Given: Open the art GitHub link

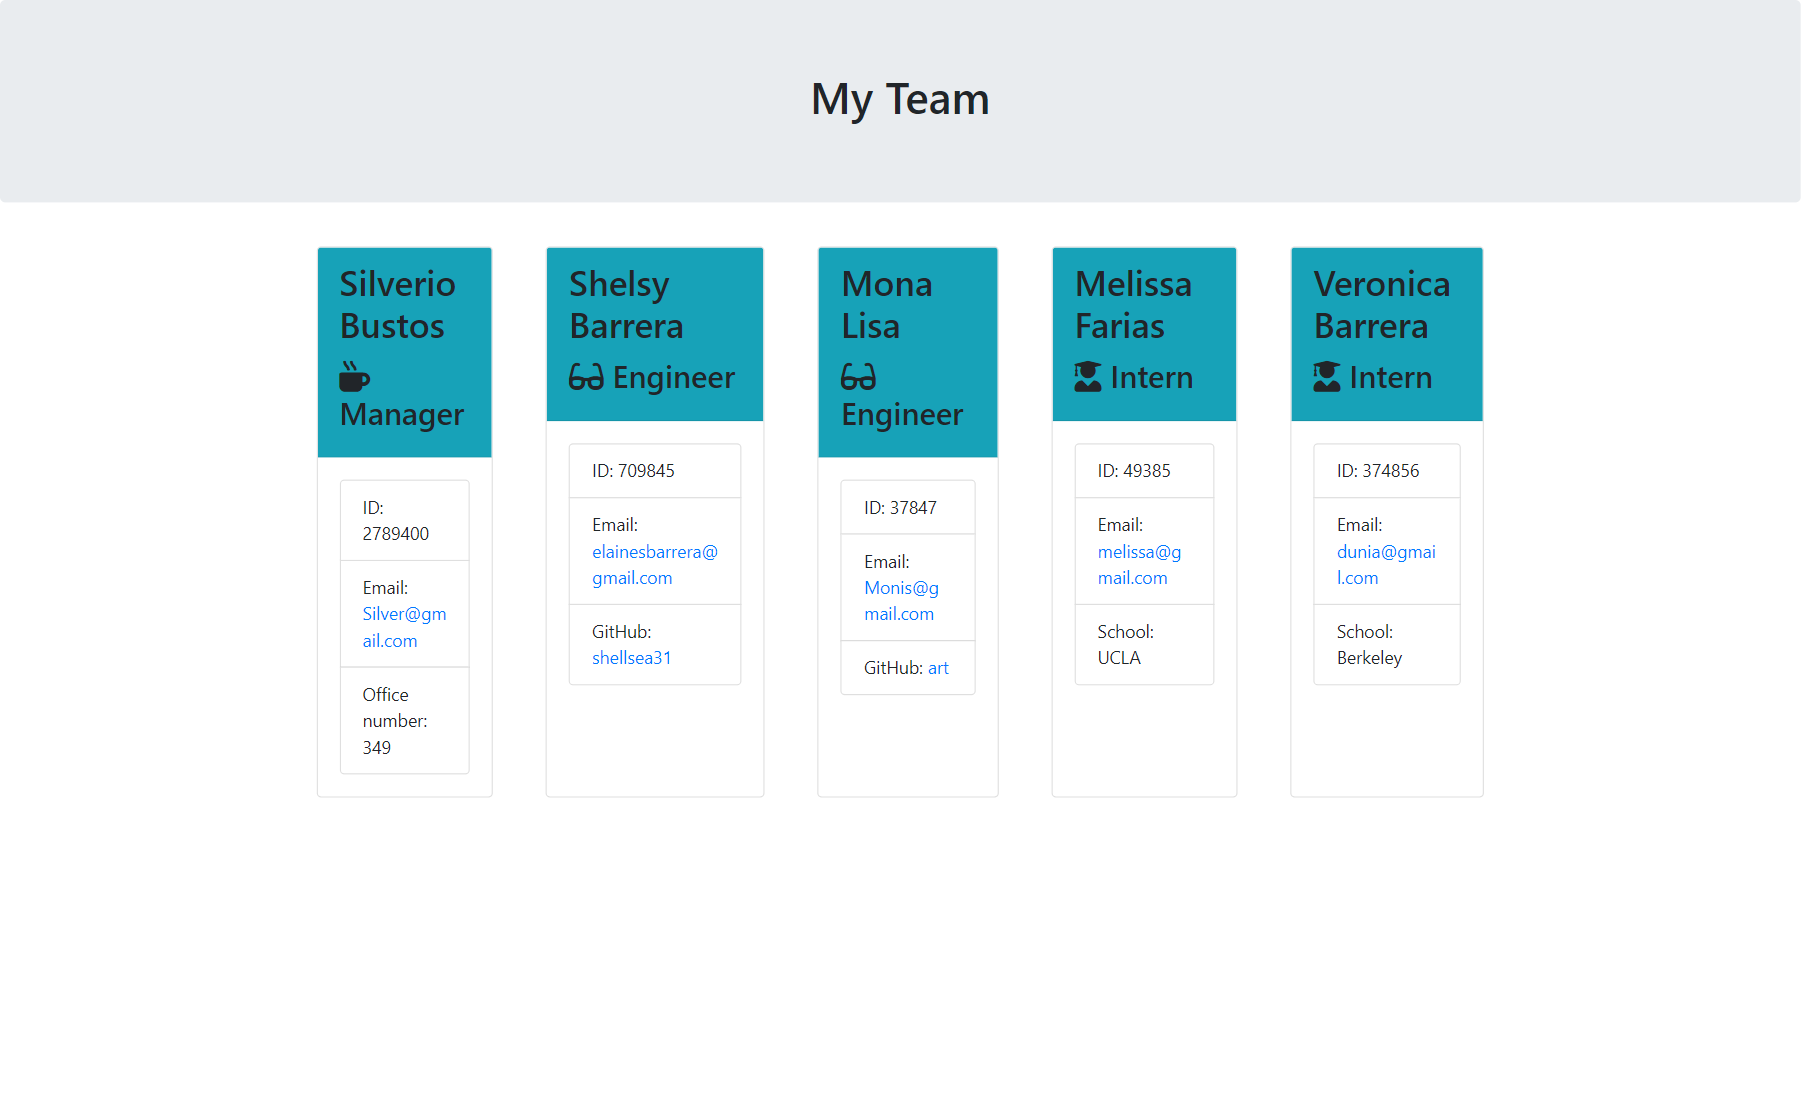Looking at the screenshot, I should [x=938, y=668].
